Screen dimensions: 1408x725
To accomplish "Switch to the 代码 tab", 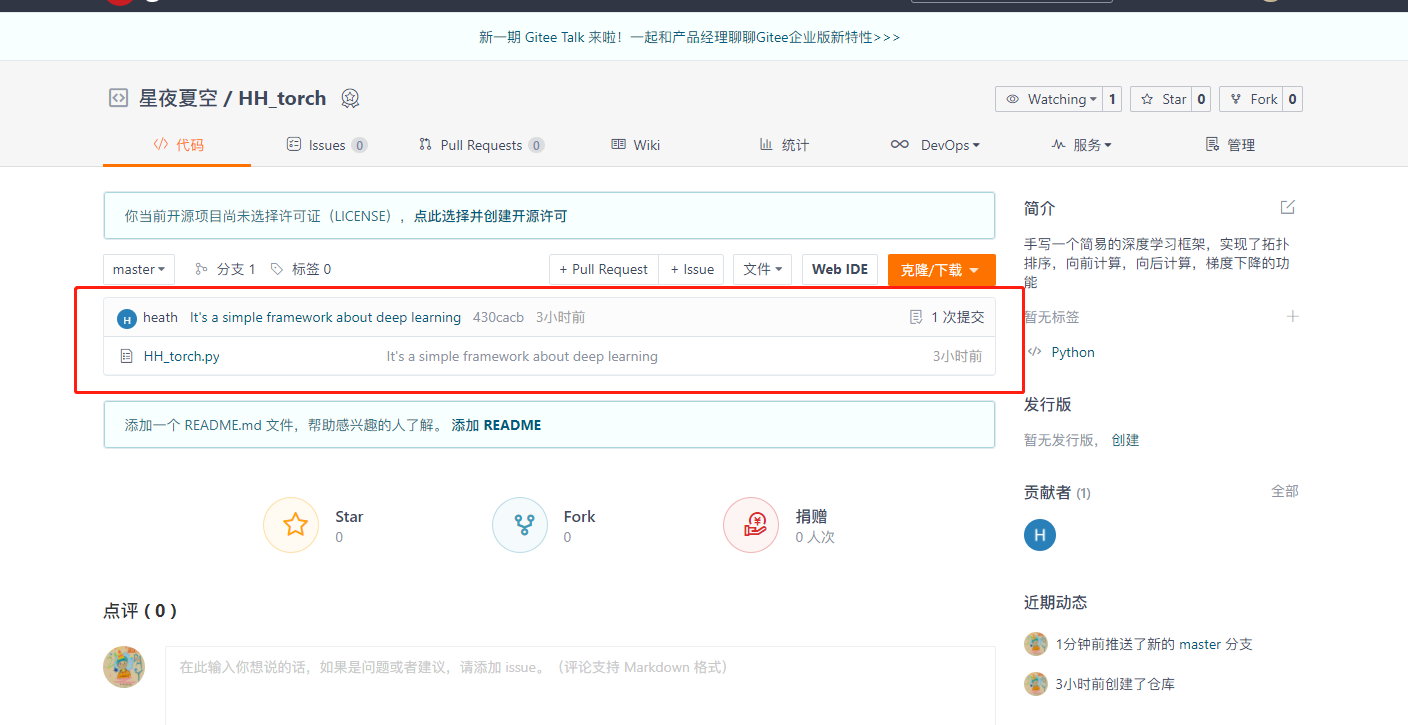I will pos(177,145).
